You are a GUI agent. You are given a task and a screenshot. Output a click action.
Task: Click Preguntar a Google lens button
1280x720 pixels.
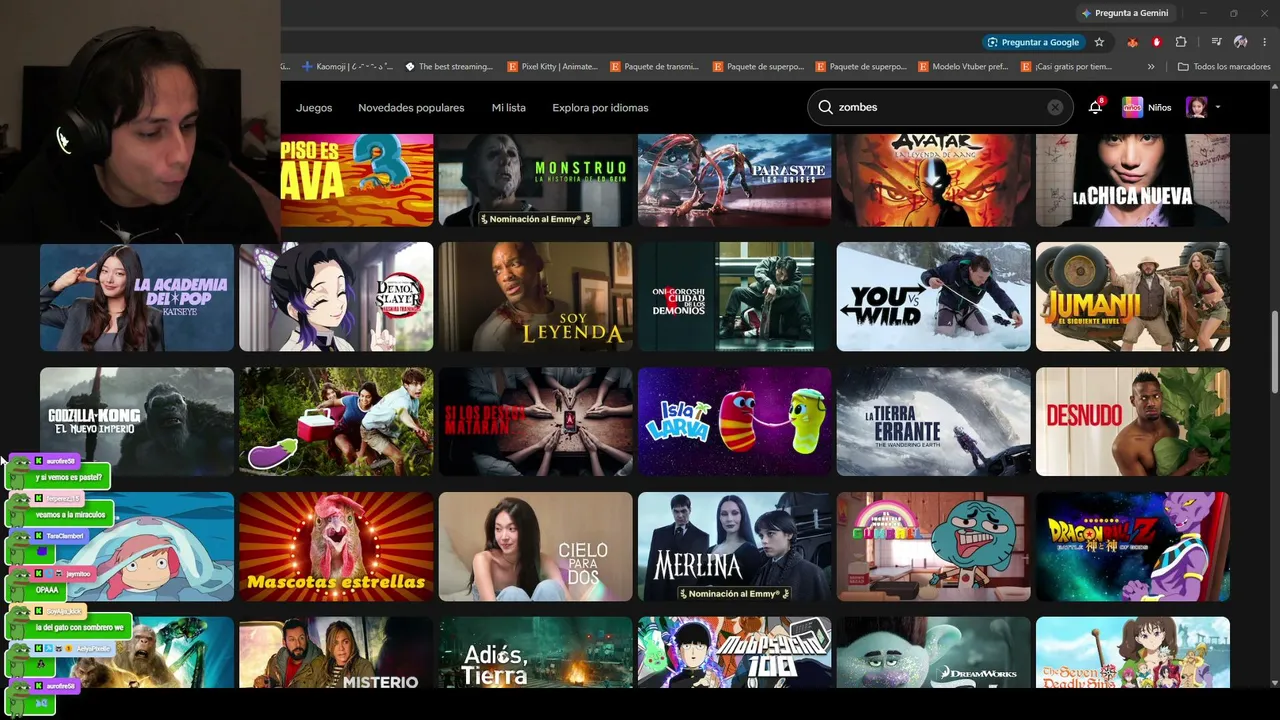(x=1034, y=42)
